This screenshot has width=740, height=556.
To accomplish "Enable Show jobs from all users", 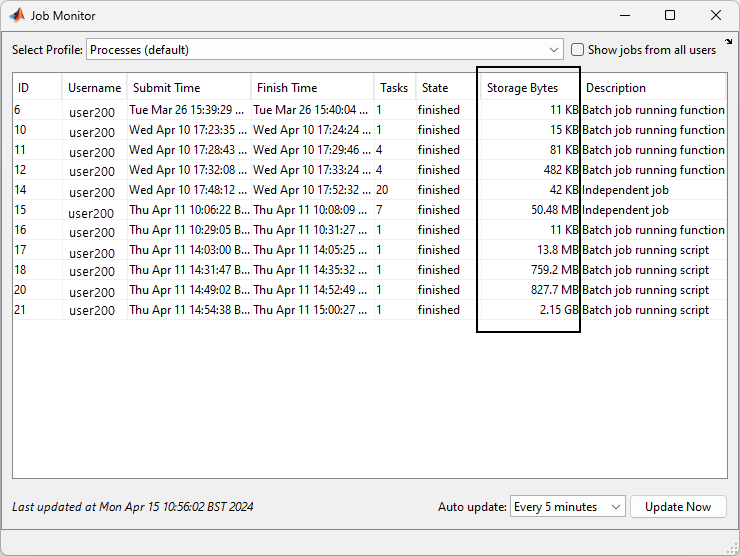I will click(577, 50).
